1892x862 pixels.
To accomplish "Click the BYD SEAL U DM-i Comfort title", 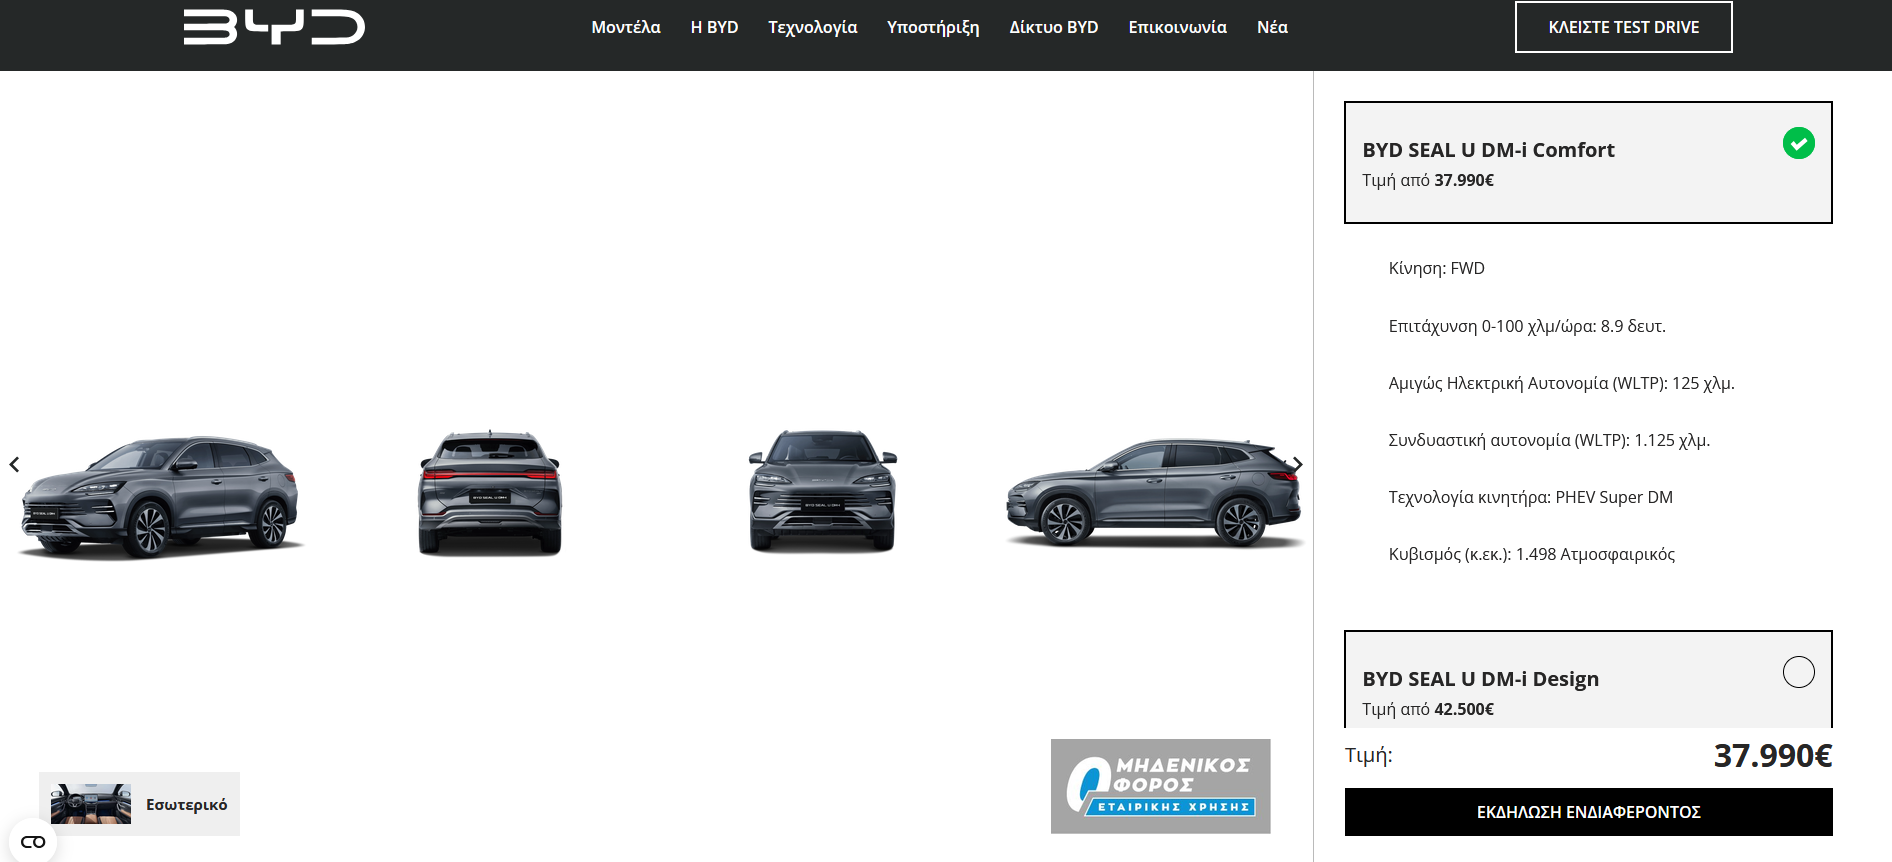I will [1488, 150].
